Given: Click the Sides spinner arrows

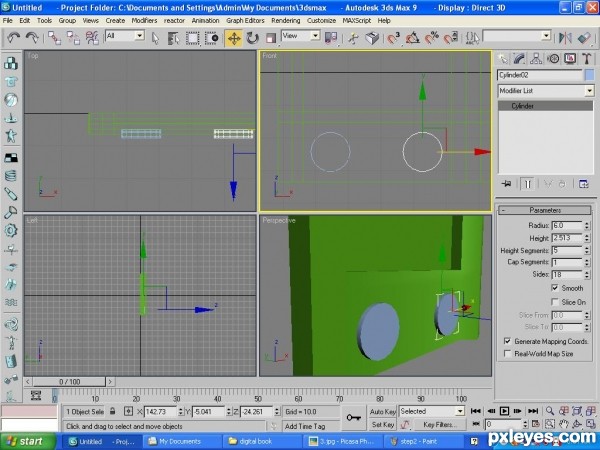Looking at the screenshot, I should point(587,275).
